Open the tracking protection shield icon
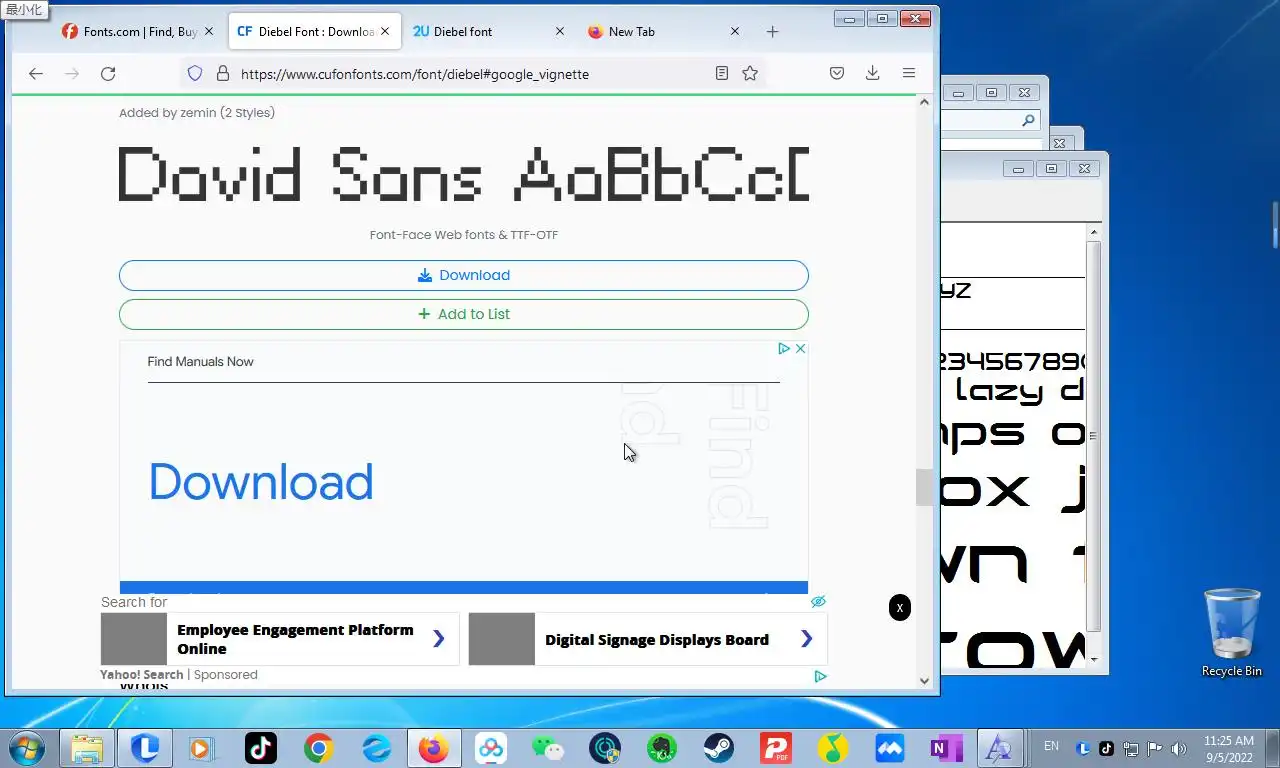The height and width of the screenshot is (768, 1280). pos(195,73)
